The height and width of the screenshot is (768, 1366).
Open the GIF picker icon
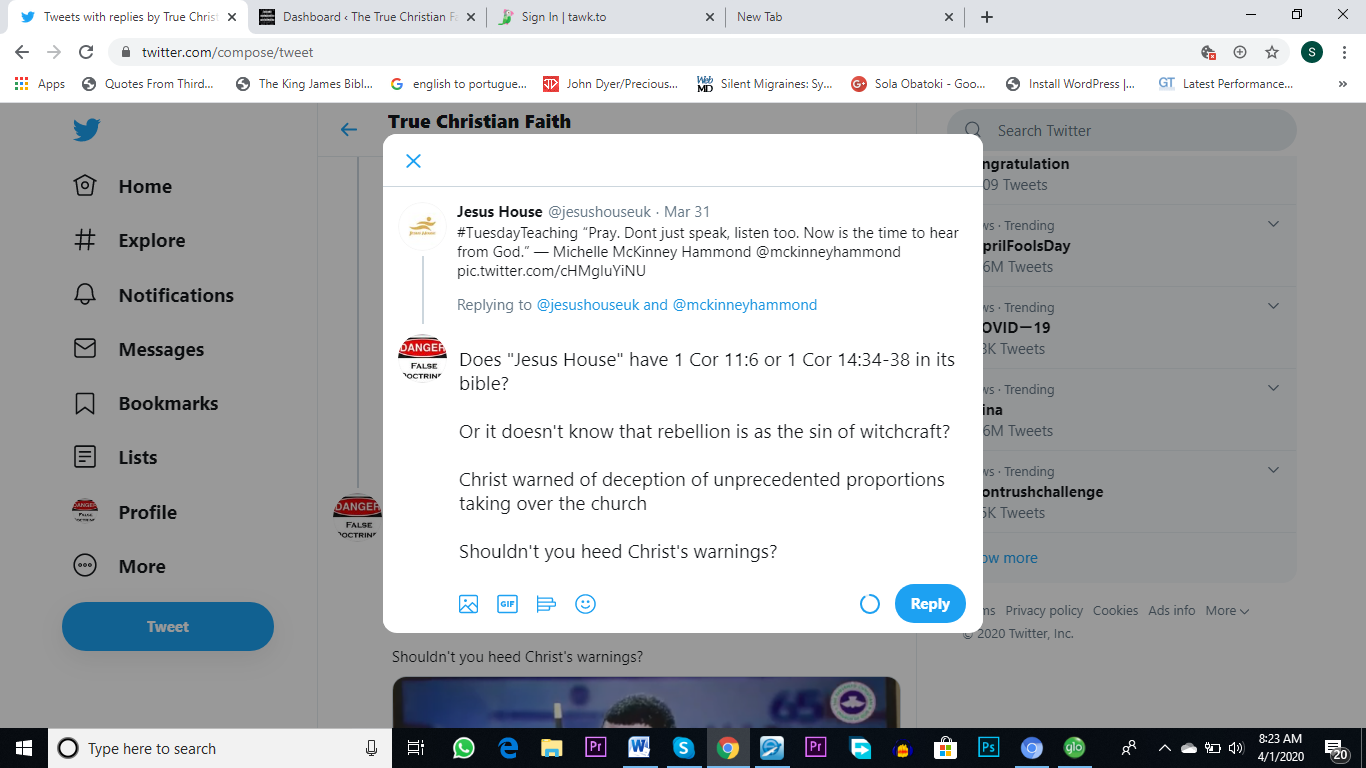click(507, 604)
